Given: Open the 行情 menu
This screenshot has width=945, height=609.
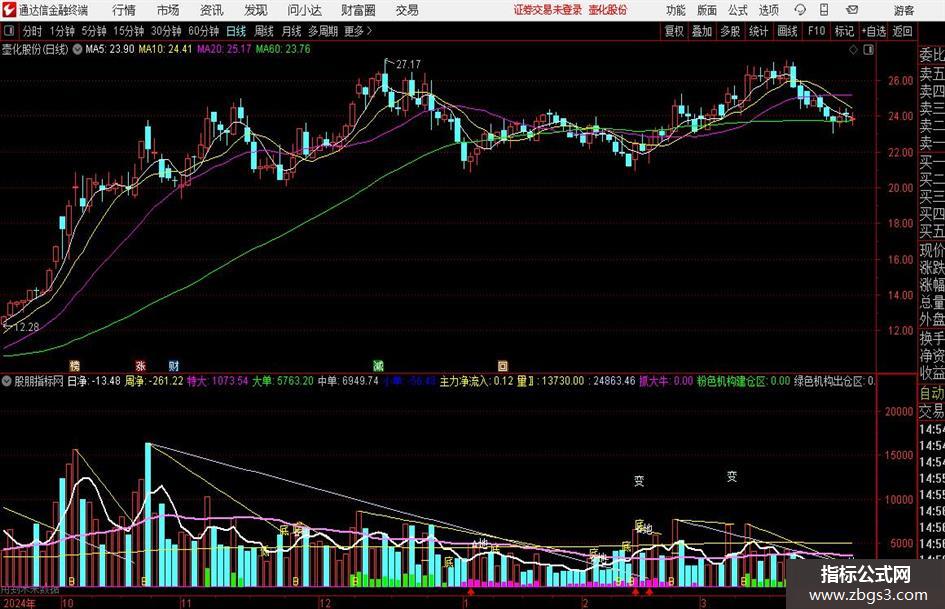Looking at the screenshot, I should 124,10.
